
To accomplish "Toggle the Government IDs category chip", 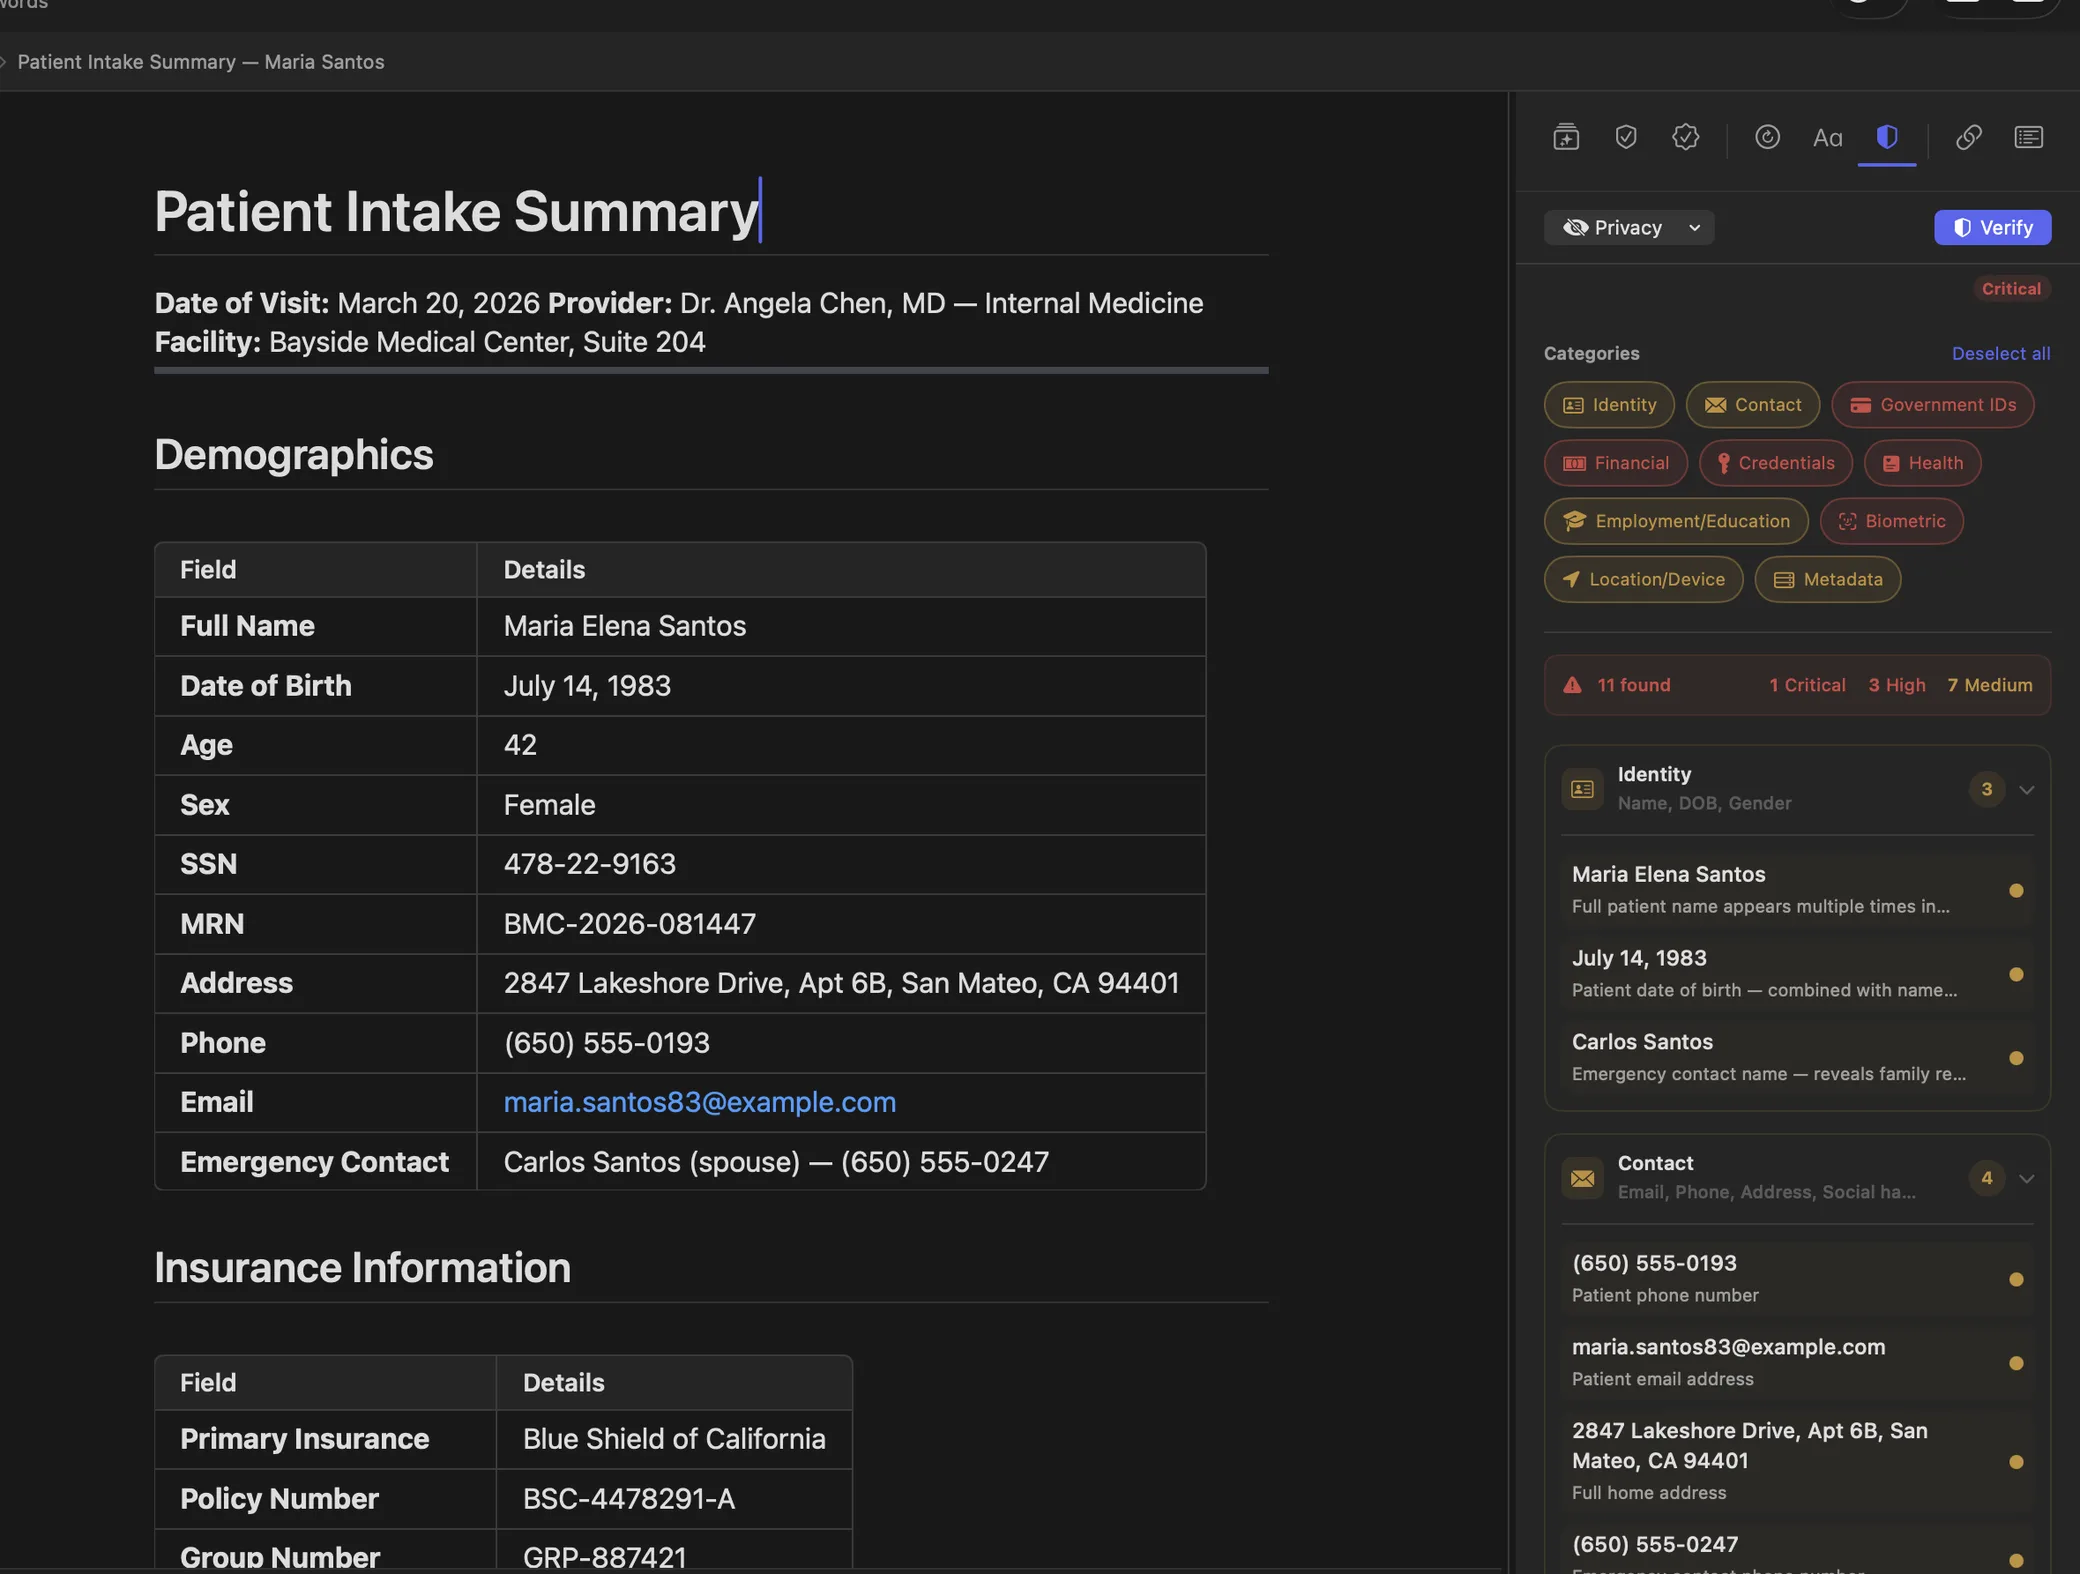I will (x=1932, y=405).
